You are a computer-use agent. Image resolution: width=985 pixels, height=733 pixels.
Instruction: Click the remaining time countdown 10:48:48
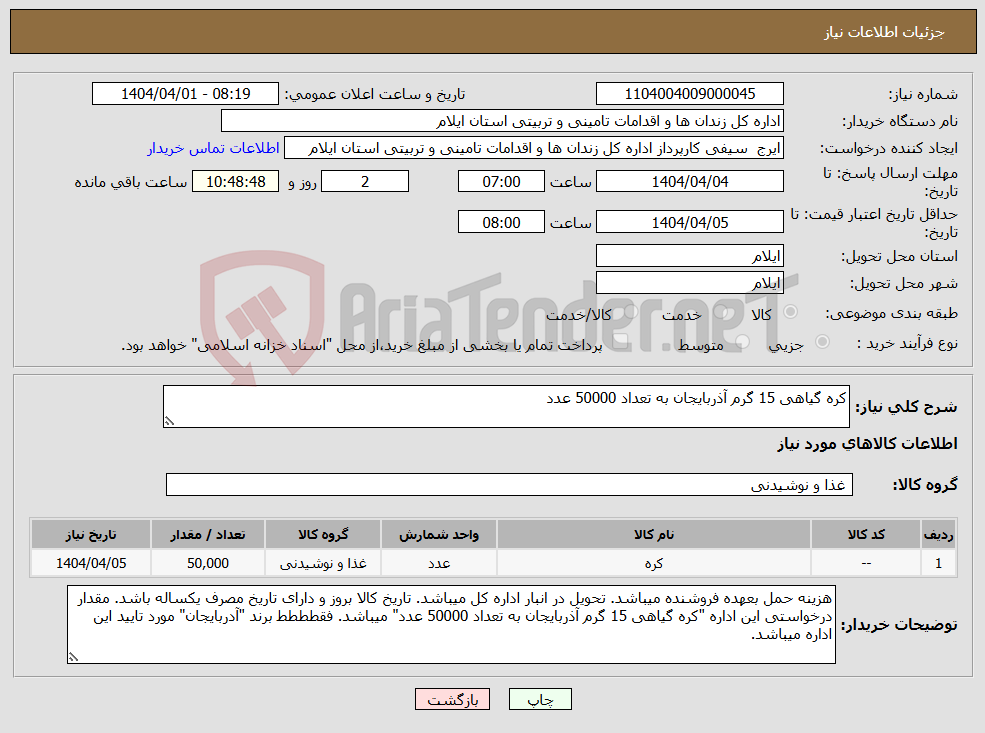point(236,182)
